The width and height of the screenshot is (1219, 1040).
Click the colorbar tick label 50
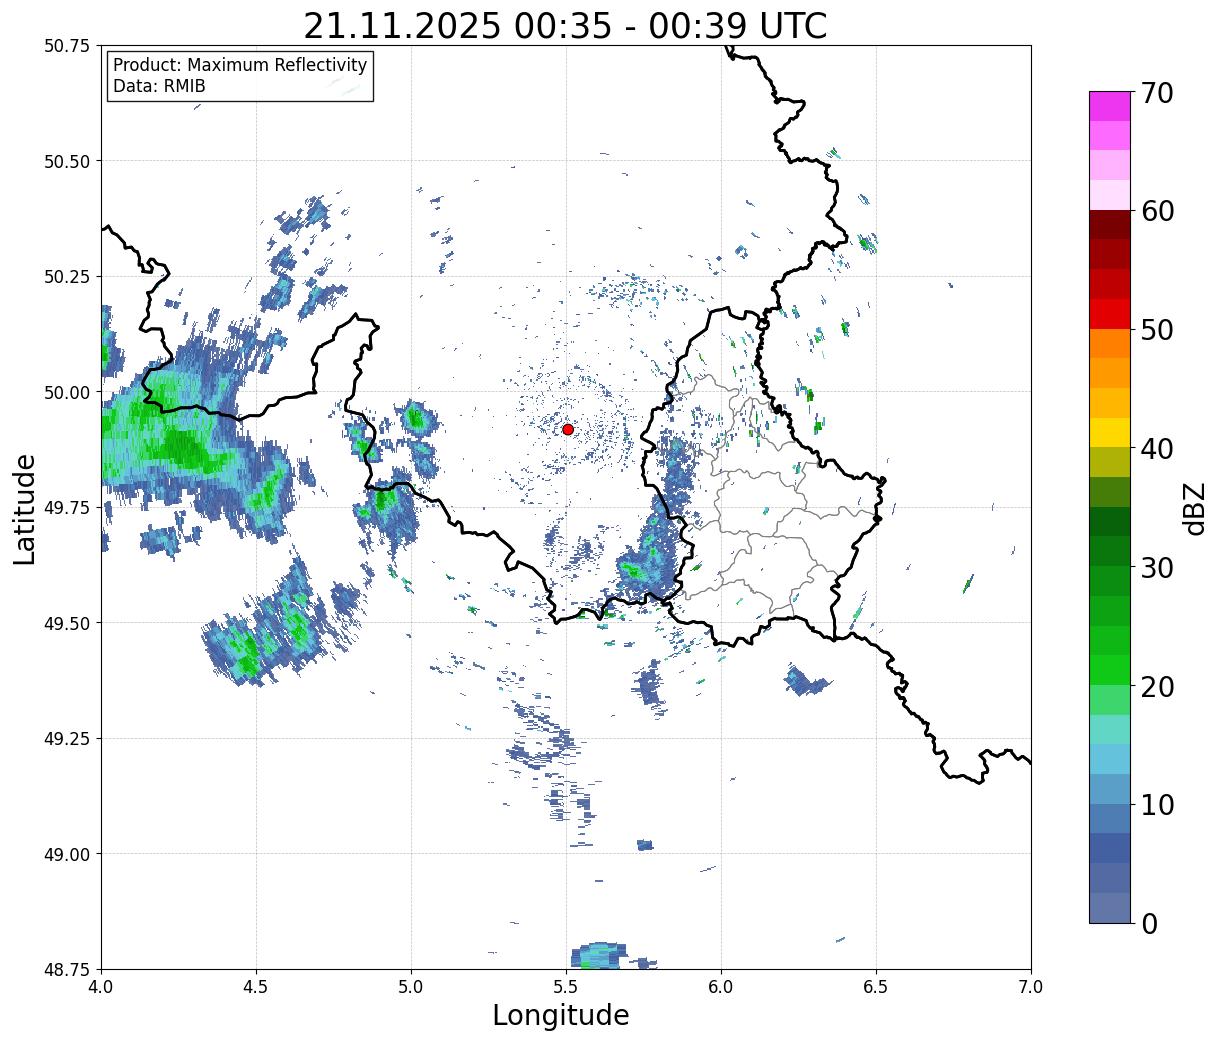click(1157, 330)
